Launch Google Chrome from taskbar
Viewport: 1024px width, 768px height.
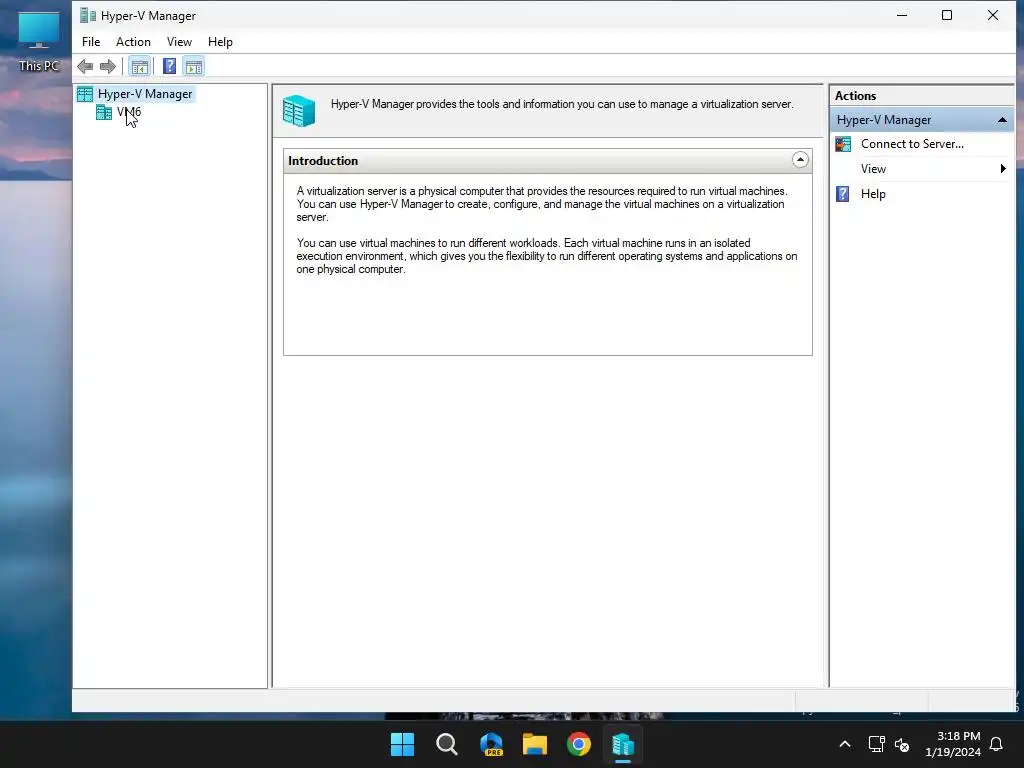[579, 744]
